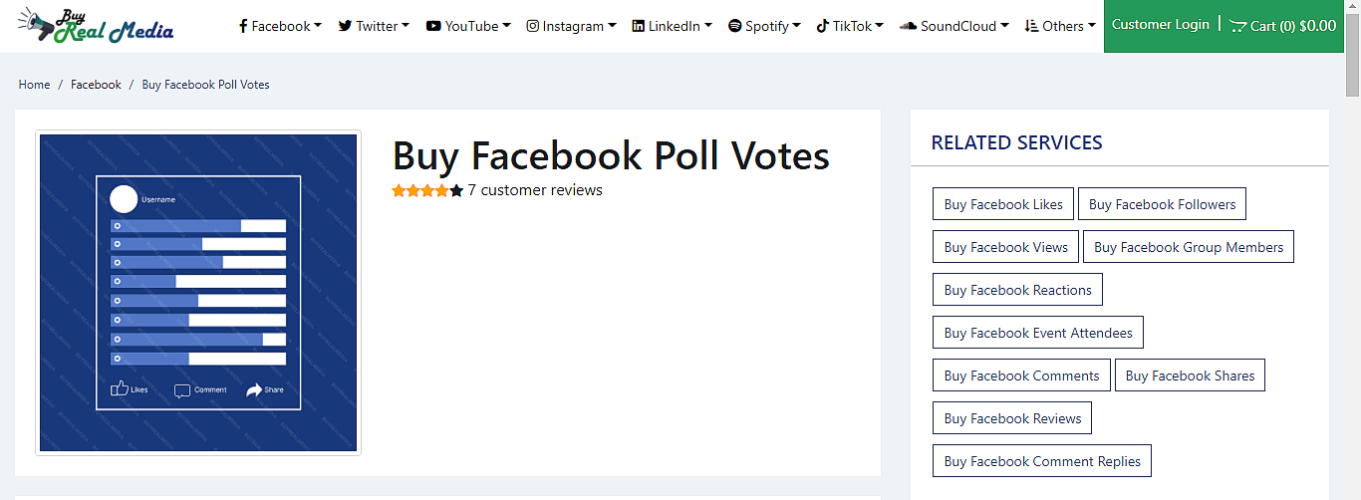
Task: Go to Home in the breadcrumb
Action: [x=34, y=85]
